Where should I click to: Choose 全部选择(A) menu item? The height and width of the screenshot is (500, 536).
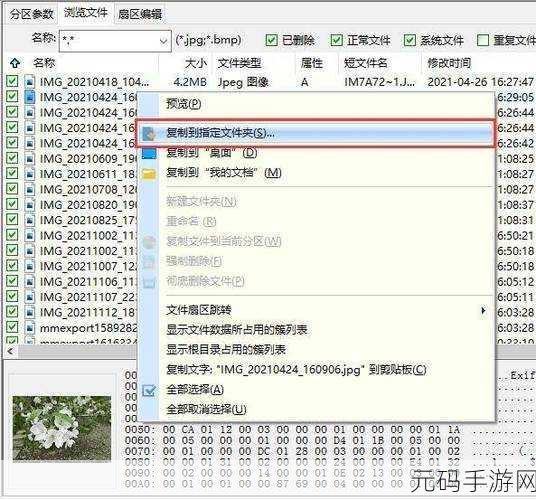tap(316, 390)
